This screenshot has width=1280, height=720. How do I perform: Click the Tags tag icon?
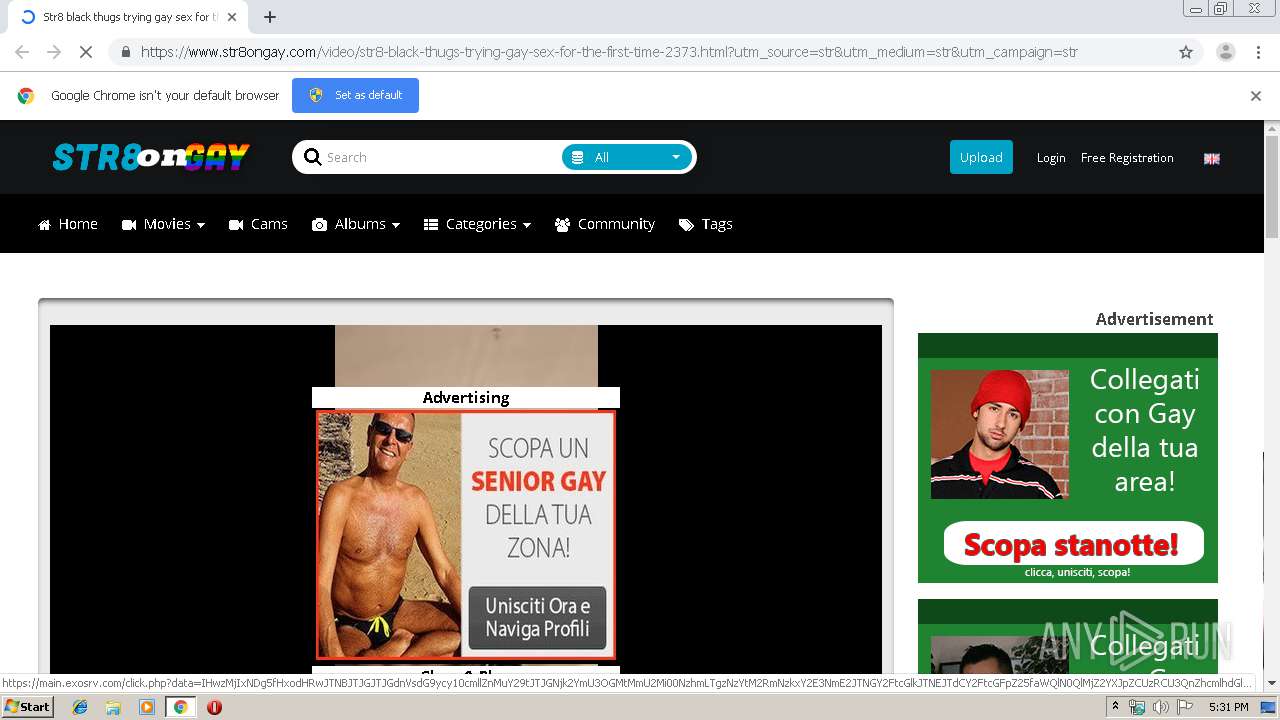tap(686, 225)
